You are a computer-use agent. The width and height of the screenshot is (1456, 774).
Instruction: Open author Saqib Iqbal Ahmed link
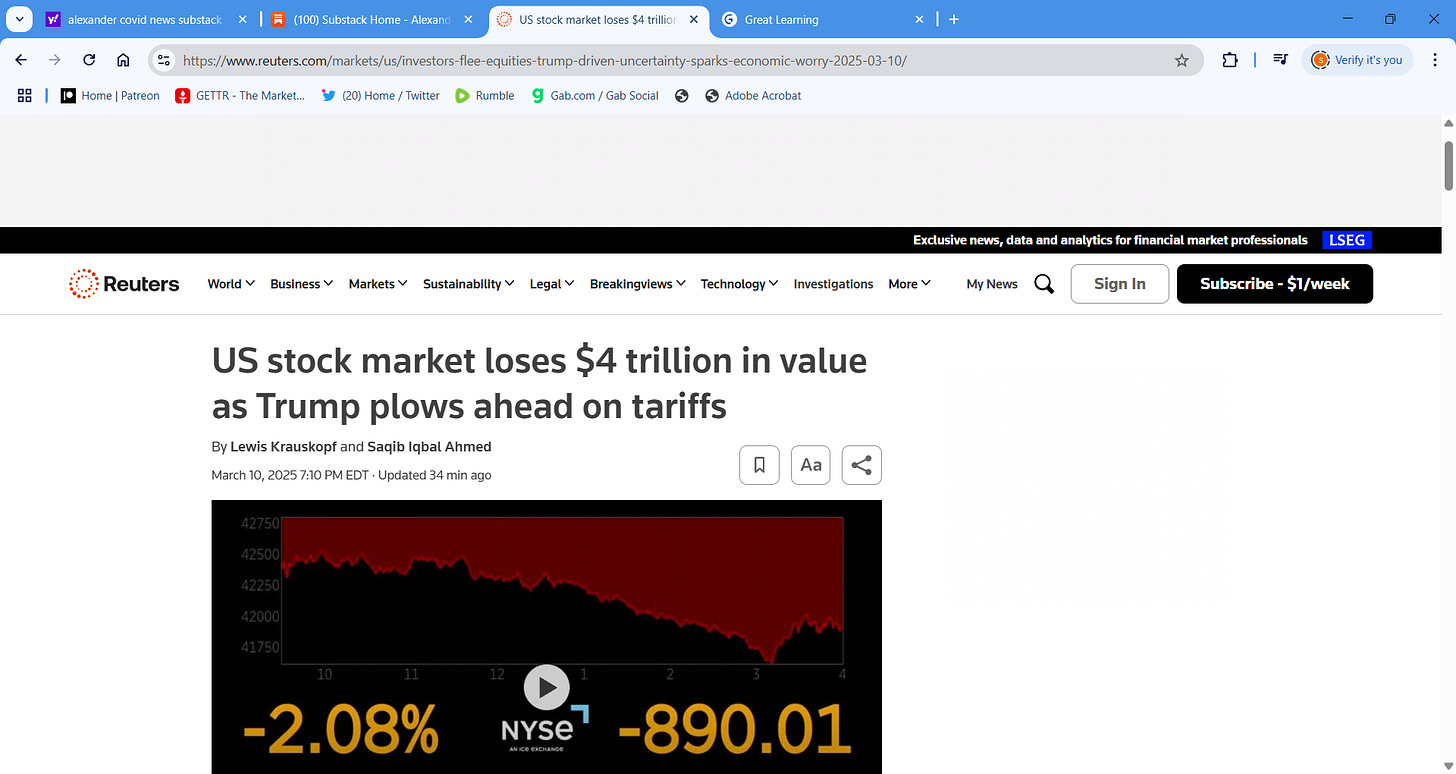[x=429, y=447]
